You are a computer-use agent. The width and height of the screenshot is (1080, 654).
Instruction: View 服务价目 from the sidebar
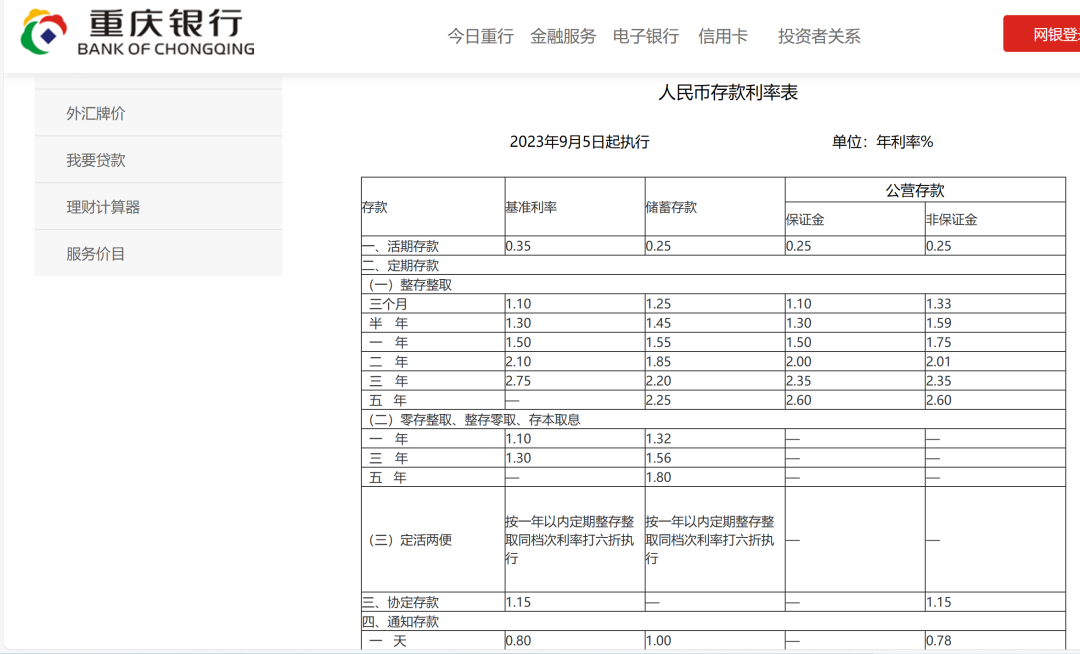[96, 254]
